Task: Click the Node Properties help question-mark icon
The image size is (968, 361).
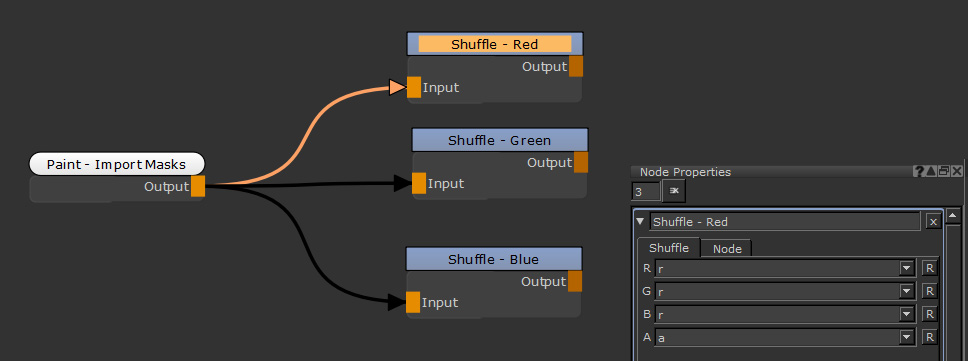Action: pos(919,172)
